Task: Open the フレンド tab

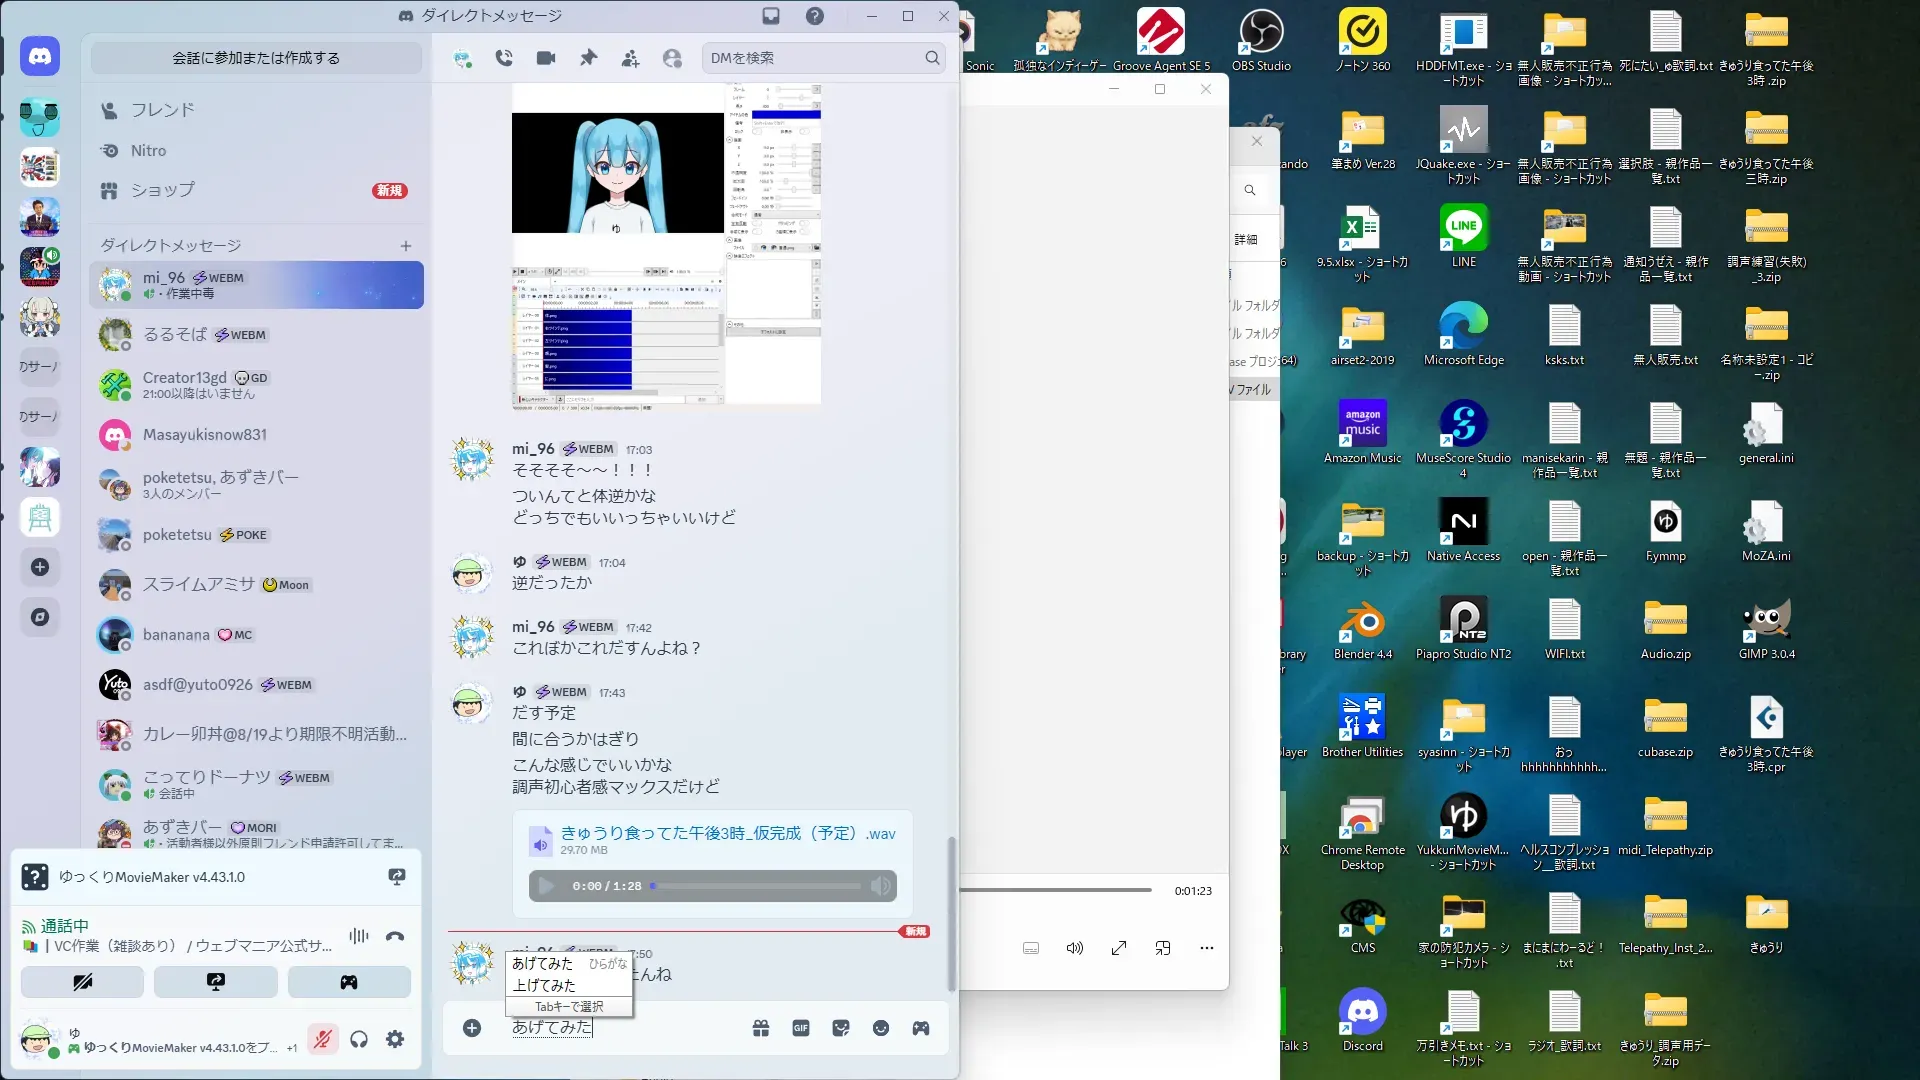Action: coord(162,110)
